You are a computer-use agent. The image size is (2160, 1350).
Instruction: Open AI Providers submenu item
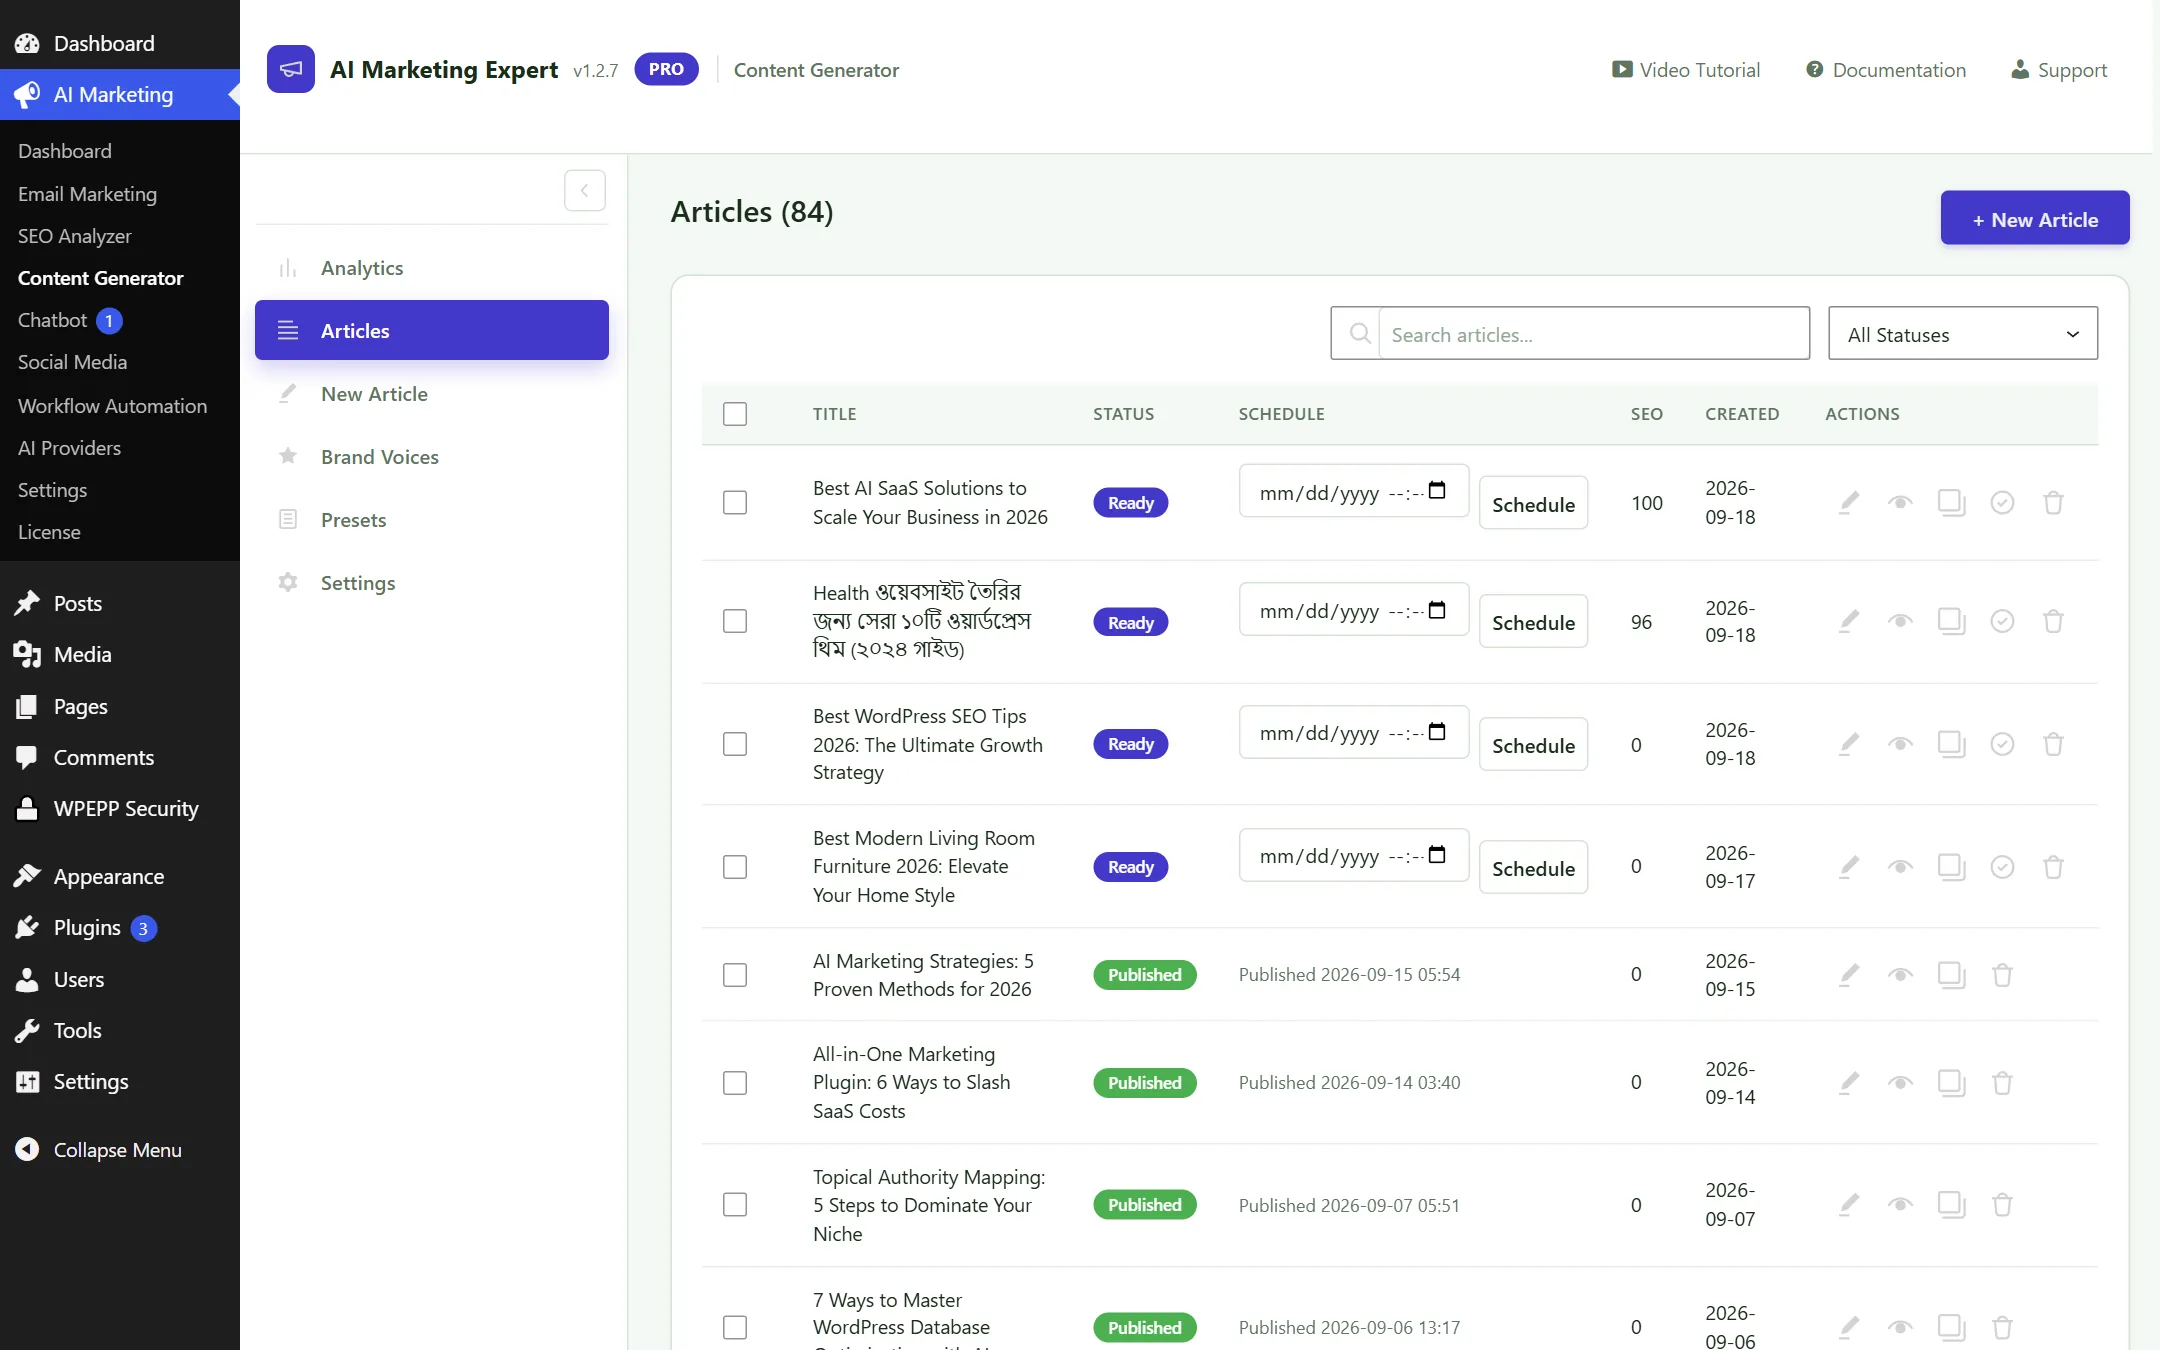[120, 448]
